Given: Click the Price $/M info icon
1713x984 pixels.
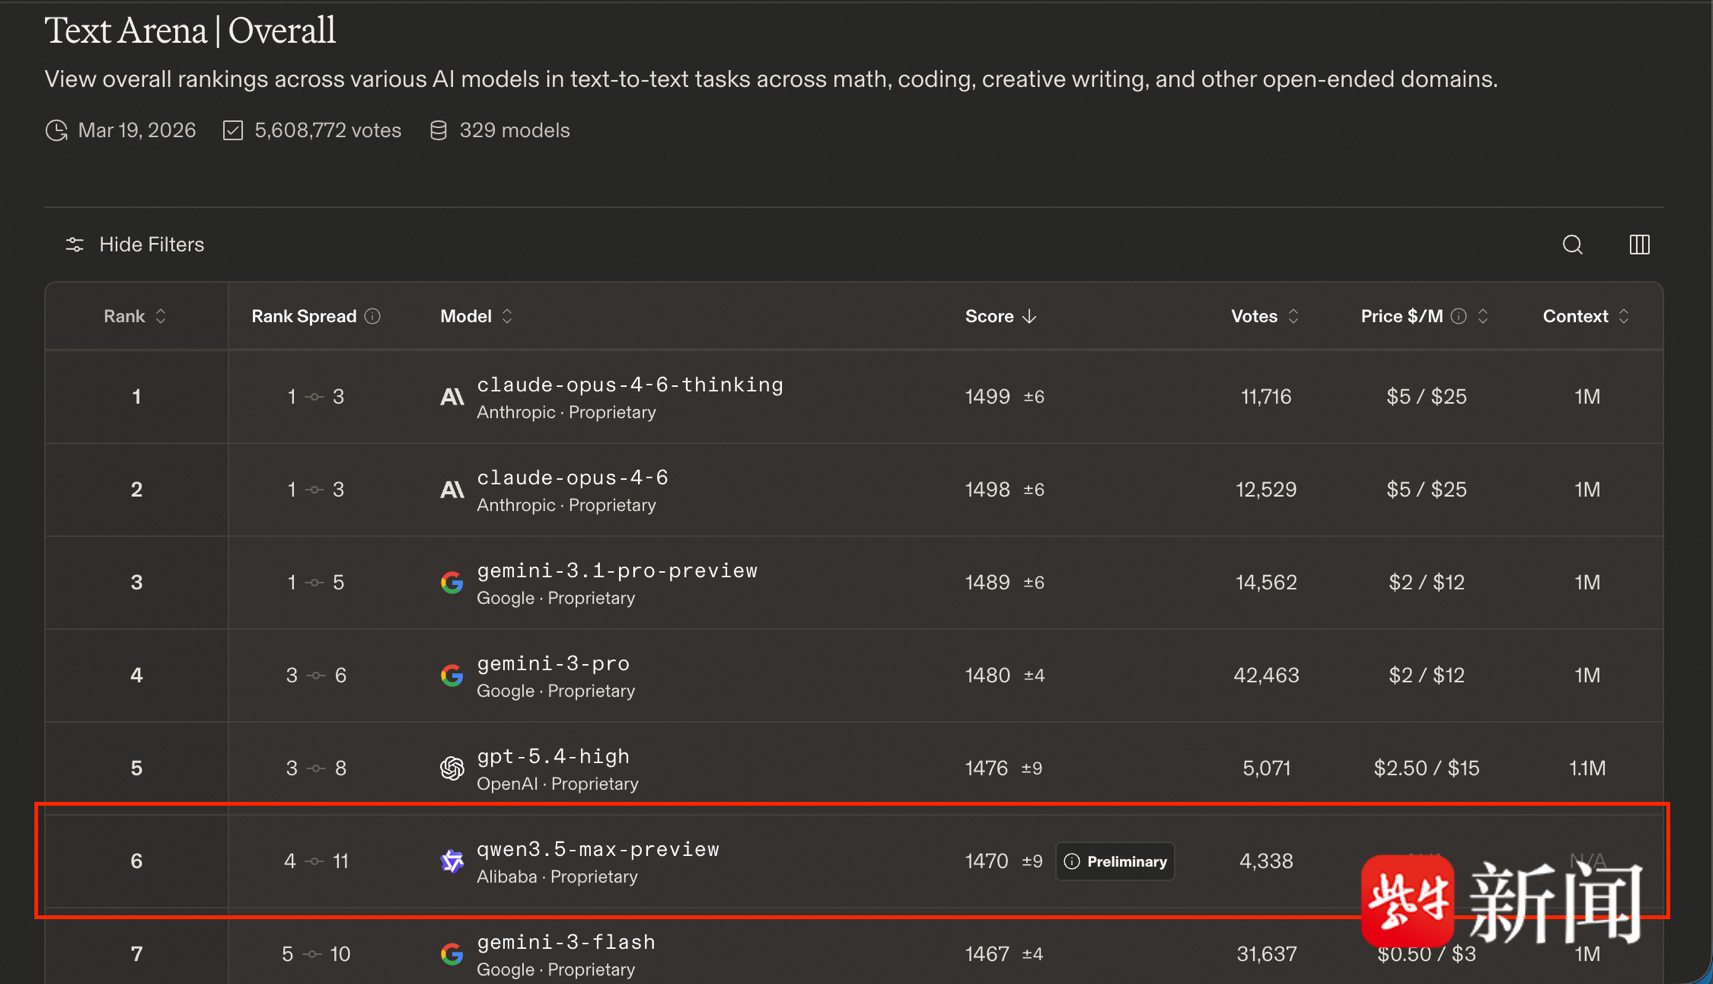Looking at the screenshot, I should [x=1459, y=316].
